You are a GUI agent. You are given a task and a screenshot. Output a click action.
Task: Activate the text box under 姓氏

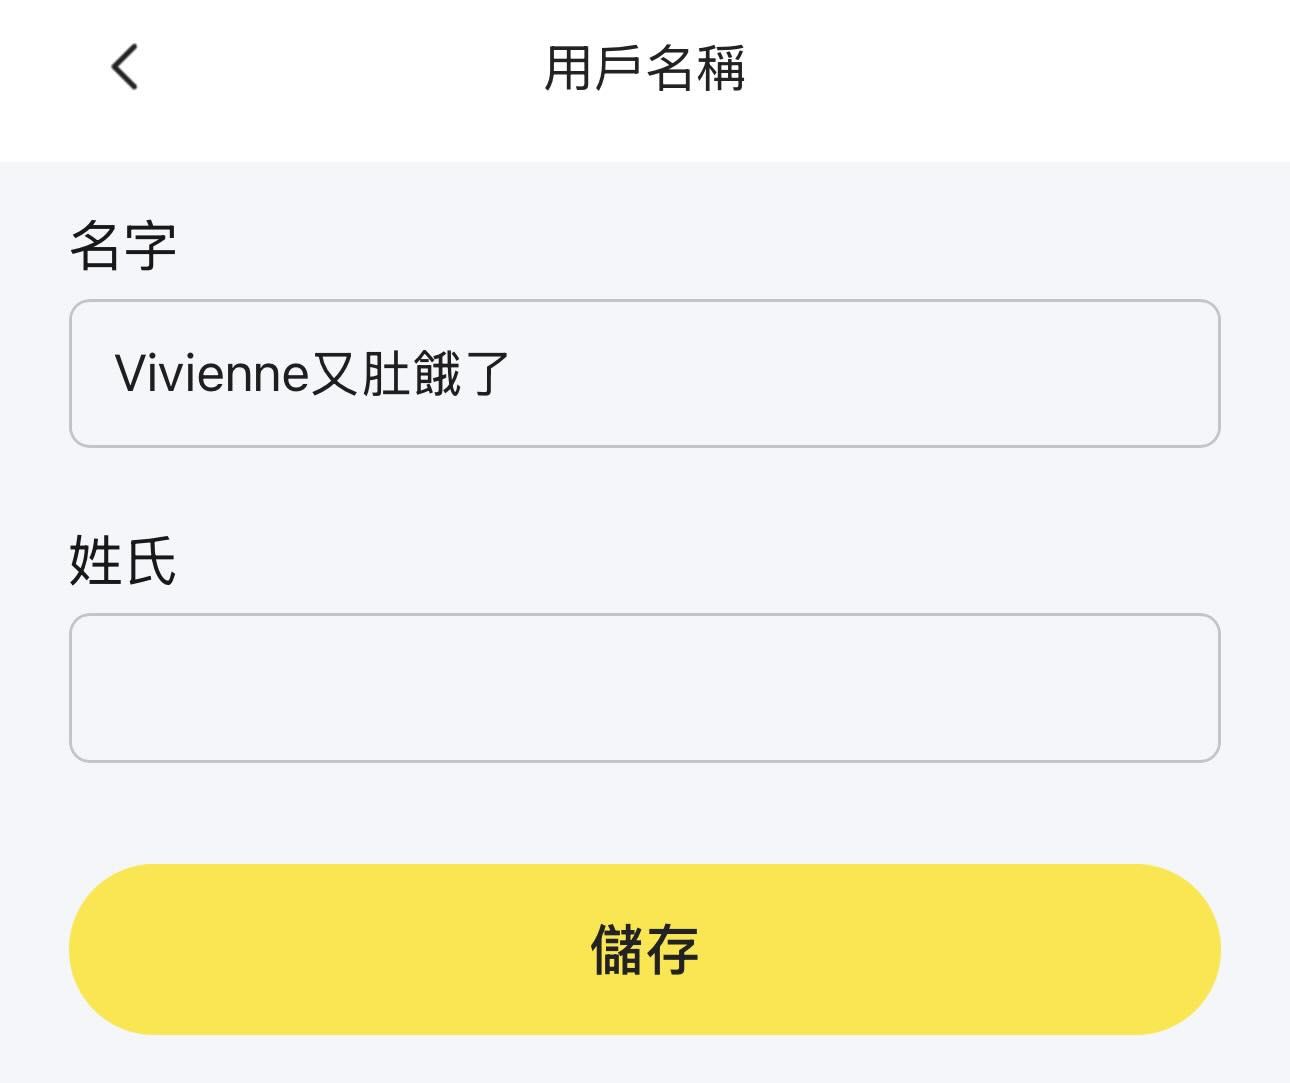644,687
